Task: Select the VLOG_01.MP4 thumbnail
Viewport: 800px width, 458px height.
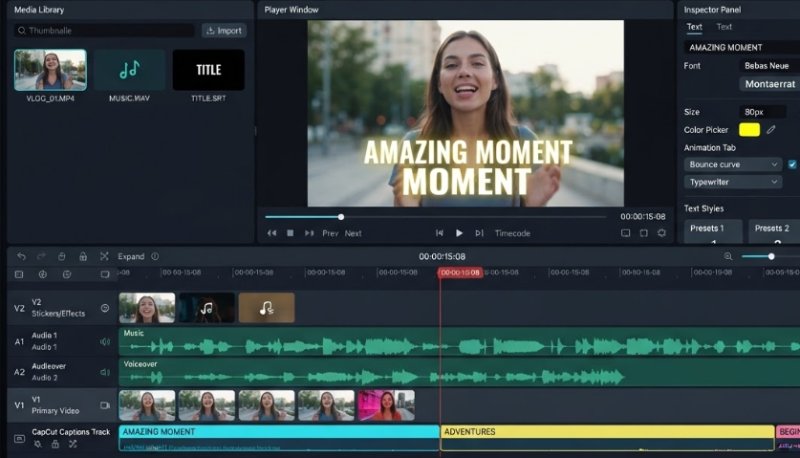Action: [x=51, y=70]
